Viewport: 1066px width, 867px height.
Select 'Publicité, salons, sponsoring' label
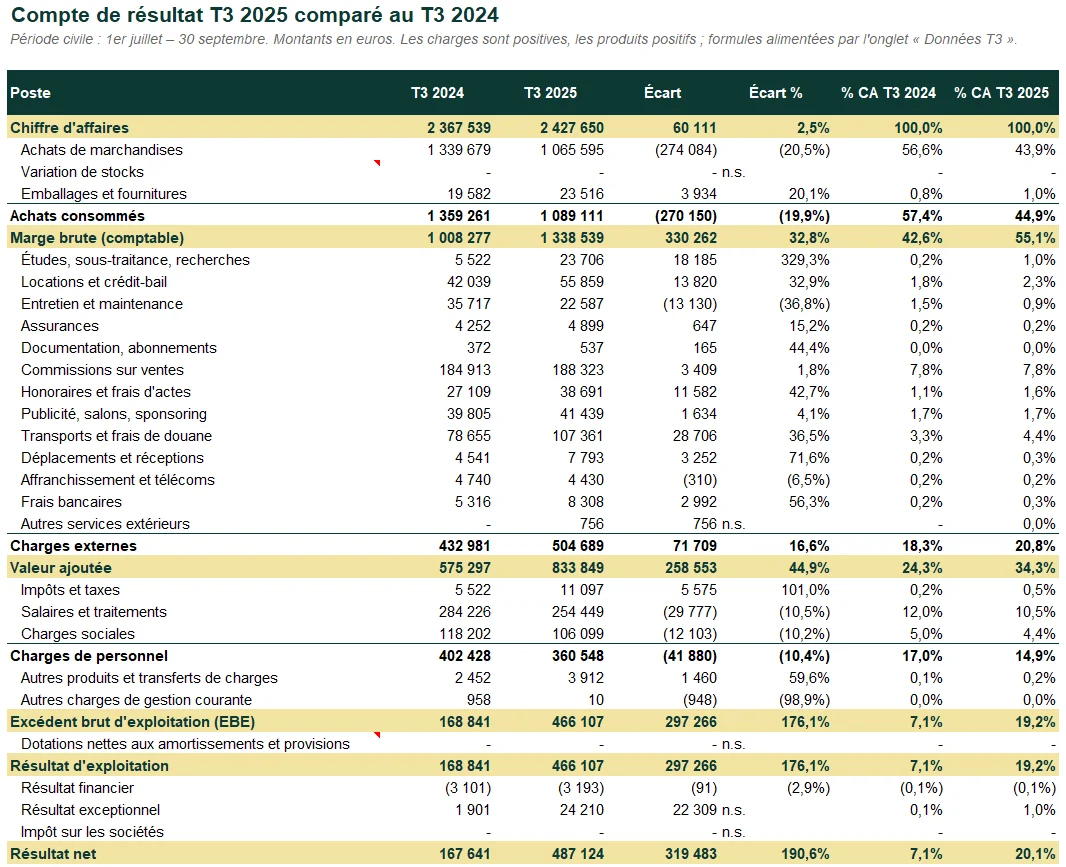[x=114, y=414]
